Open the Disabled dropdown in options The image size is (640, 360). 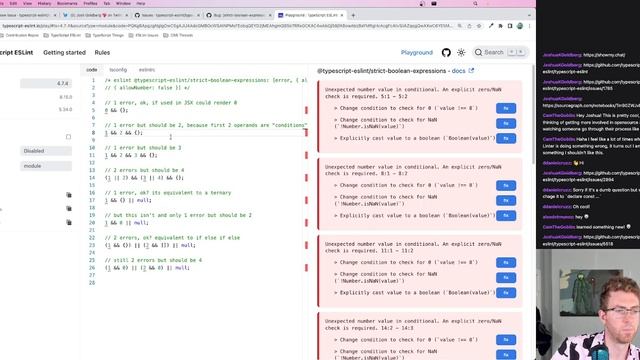(x=46, y=151)
